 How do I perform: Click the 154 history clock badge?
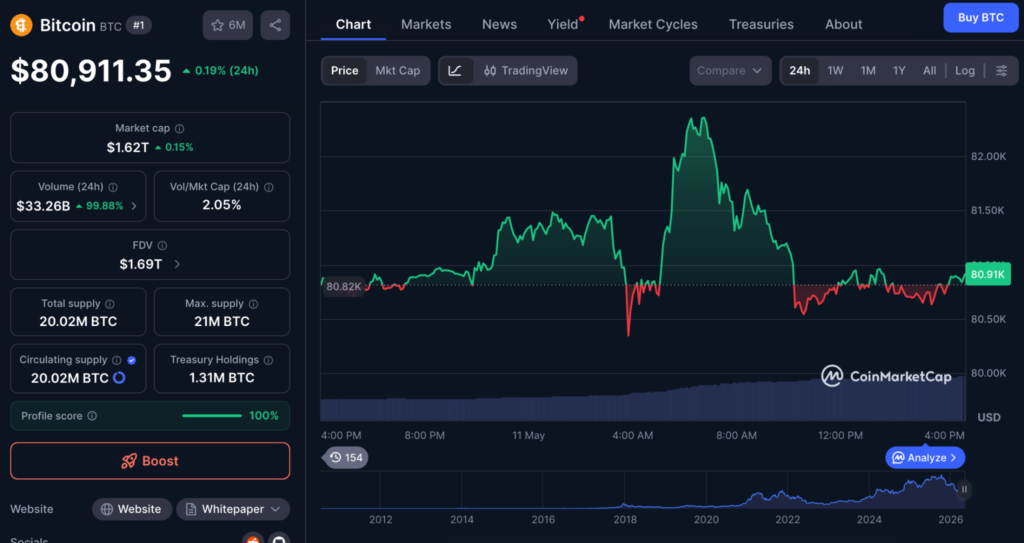coord(345,457)
